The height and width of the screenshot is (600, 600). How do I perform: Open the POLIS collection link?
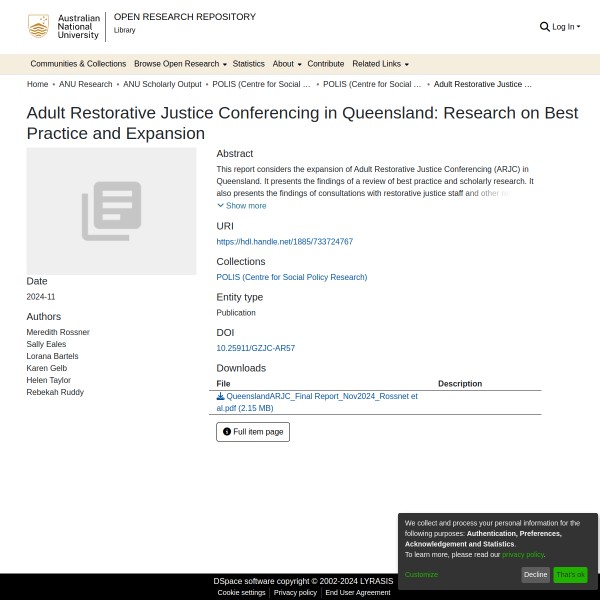(291, 277)
